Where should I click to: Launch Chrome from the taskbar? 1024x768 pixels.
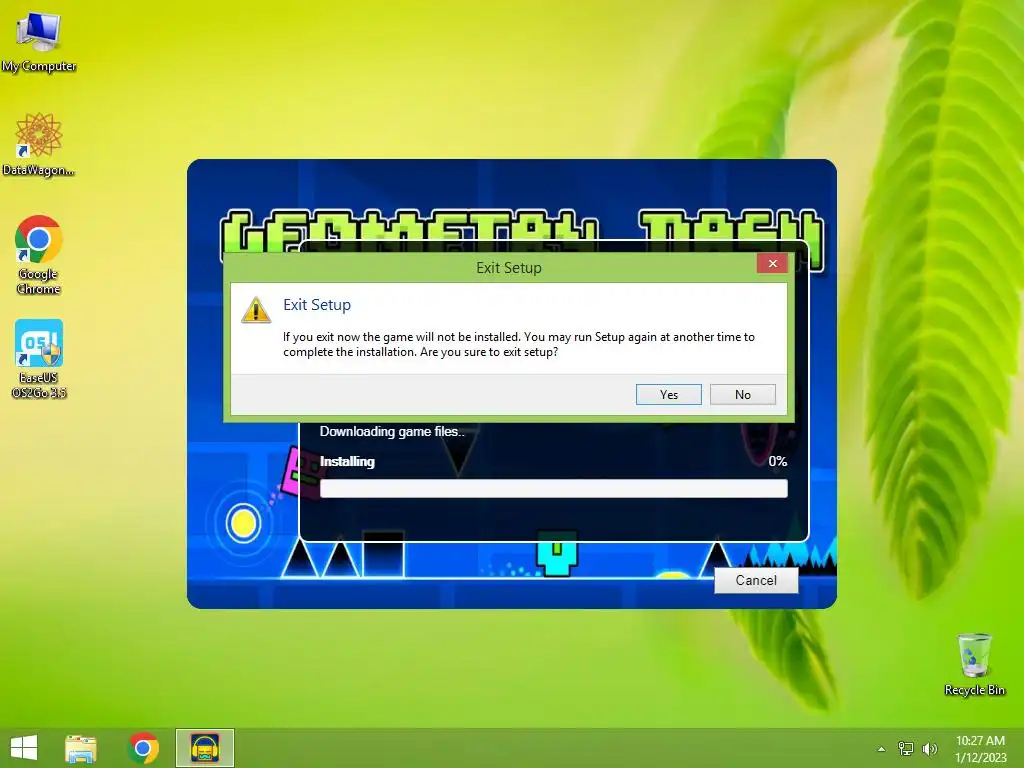coord(143,748)
